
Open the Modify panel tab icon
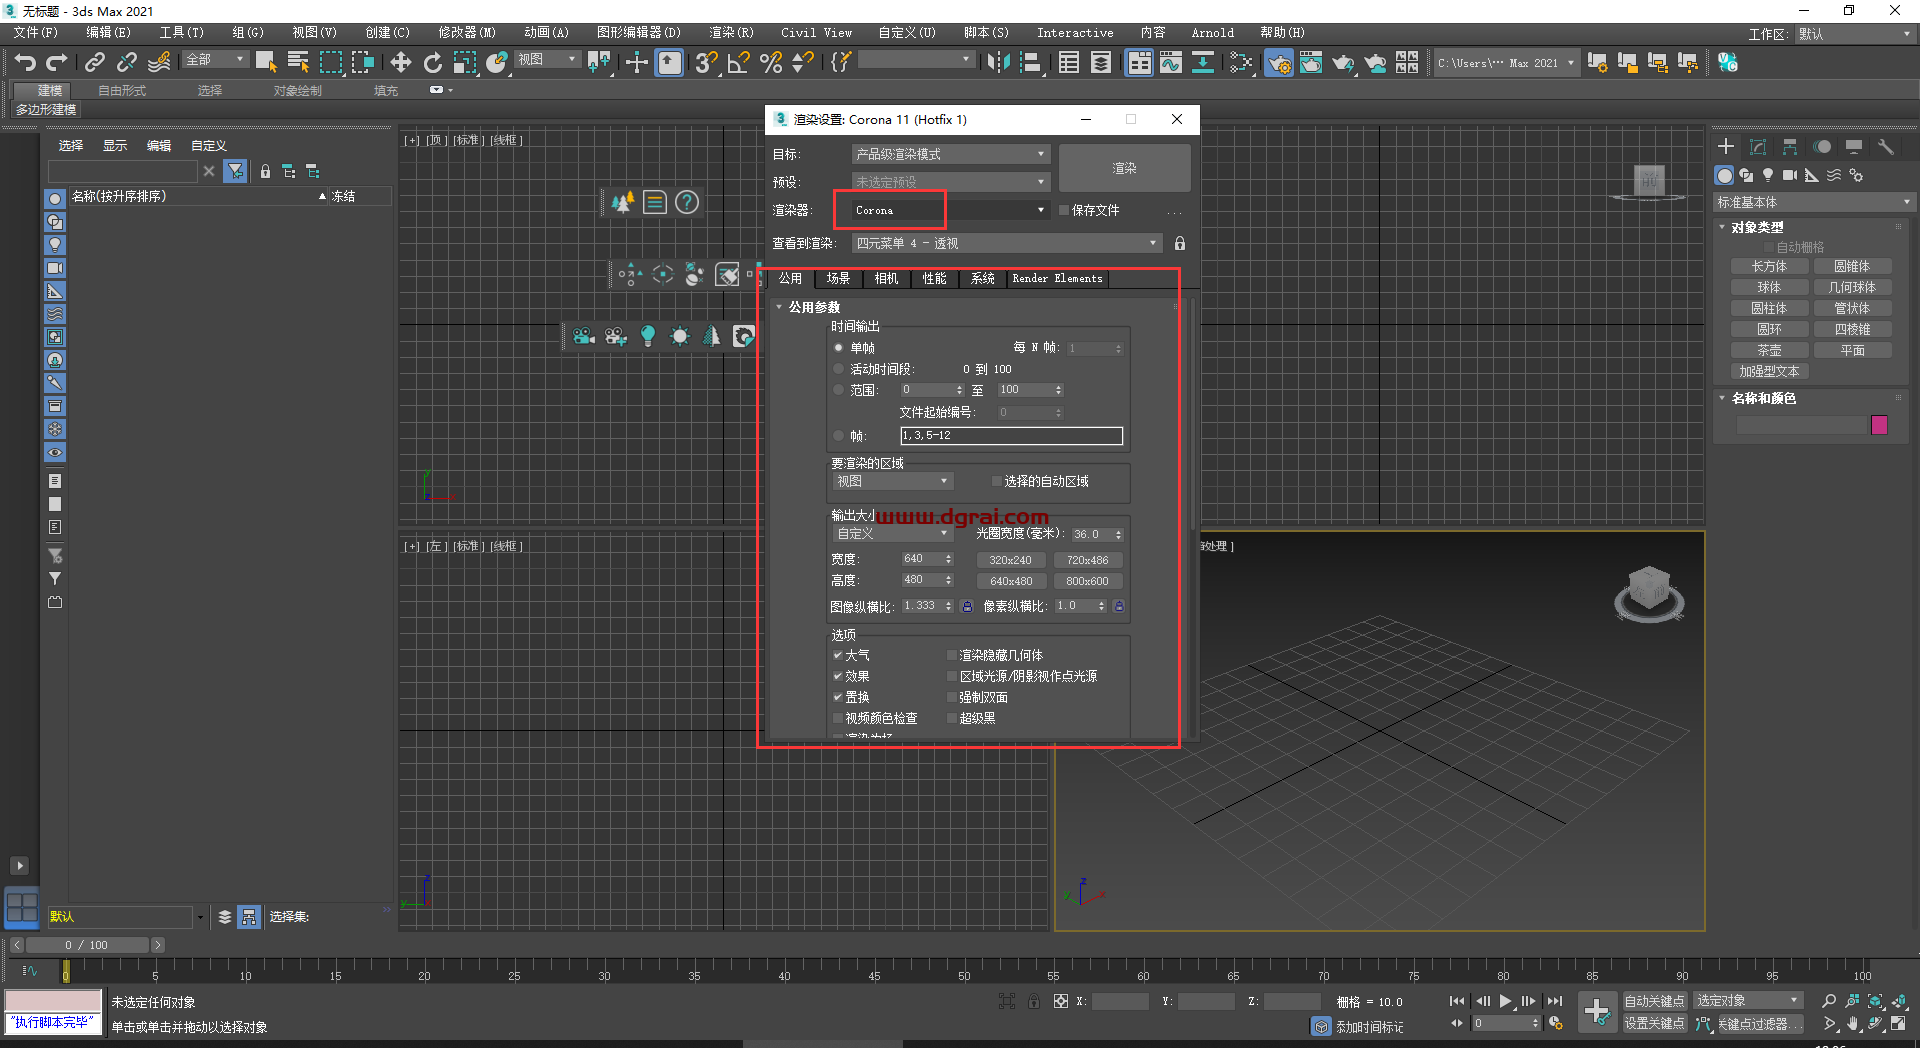coord(1758,147)
